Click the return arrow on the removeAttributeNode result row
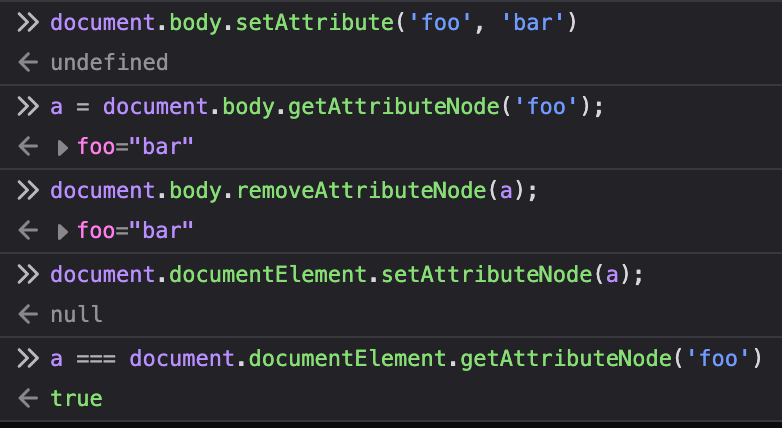The width and height of the screenshot is (782, 428). [x=27, y=231]
